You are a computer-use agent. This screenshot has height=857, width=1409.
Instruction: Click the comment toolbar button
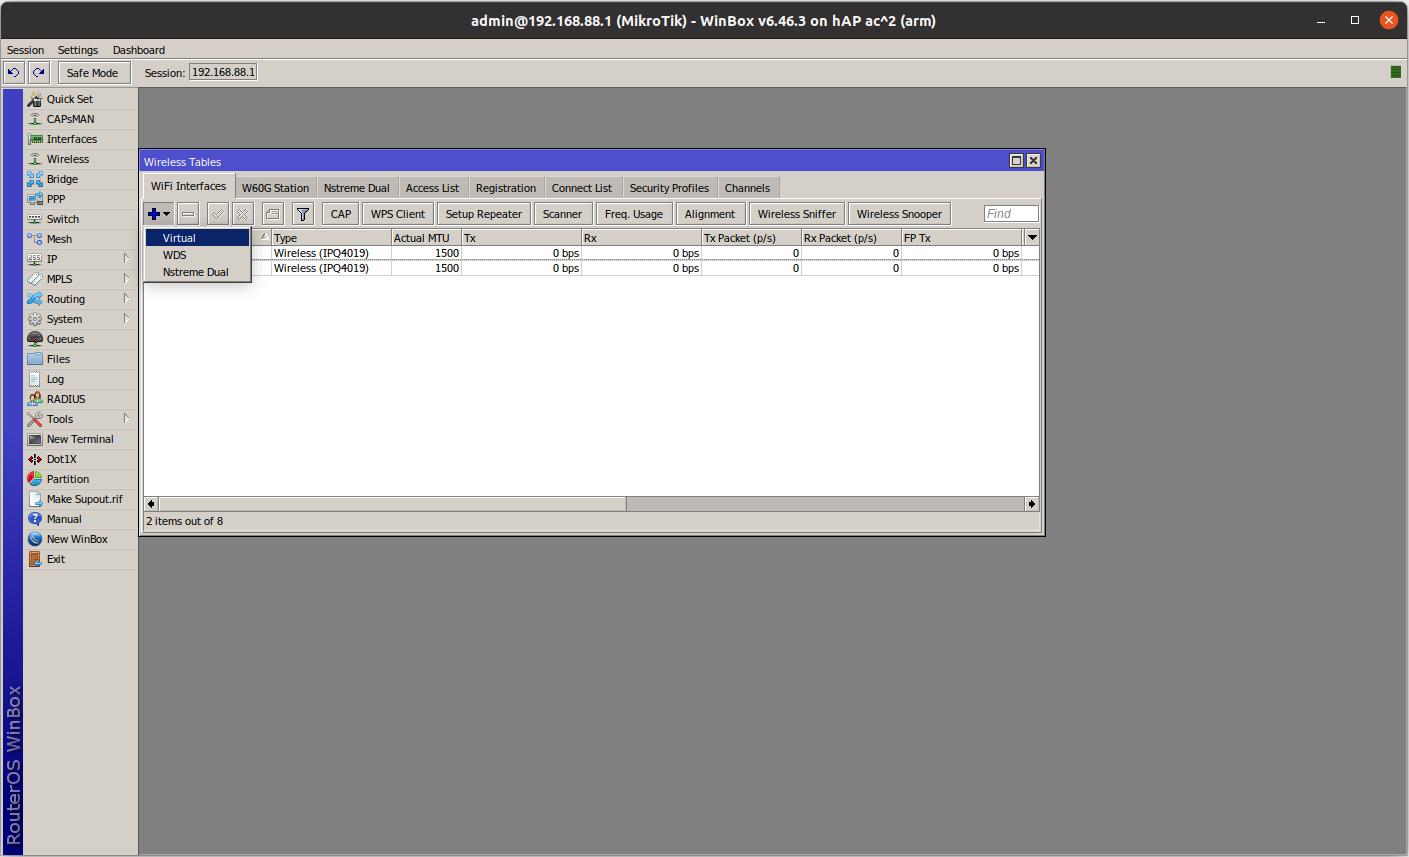[x=272, y=214]
